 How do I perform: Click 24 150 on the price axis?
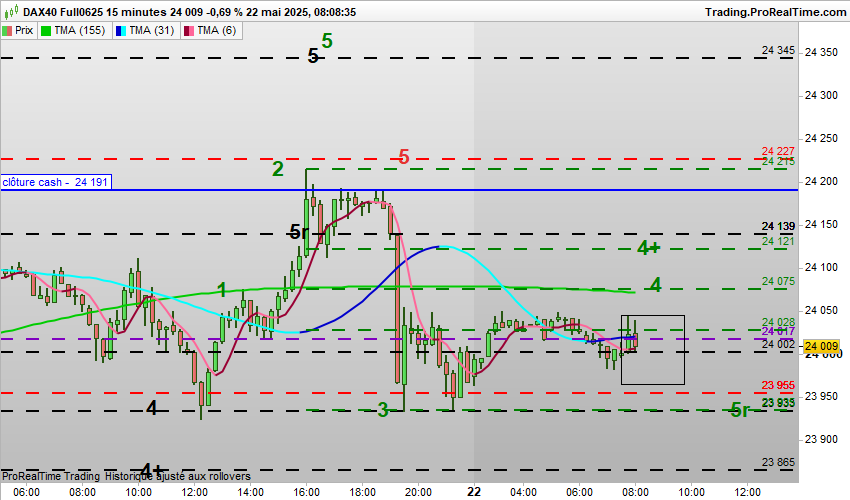pyautogui.click(x=821, y=225)
